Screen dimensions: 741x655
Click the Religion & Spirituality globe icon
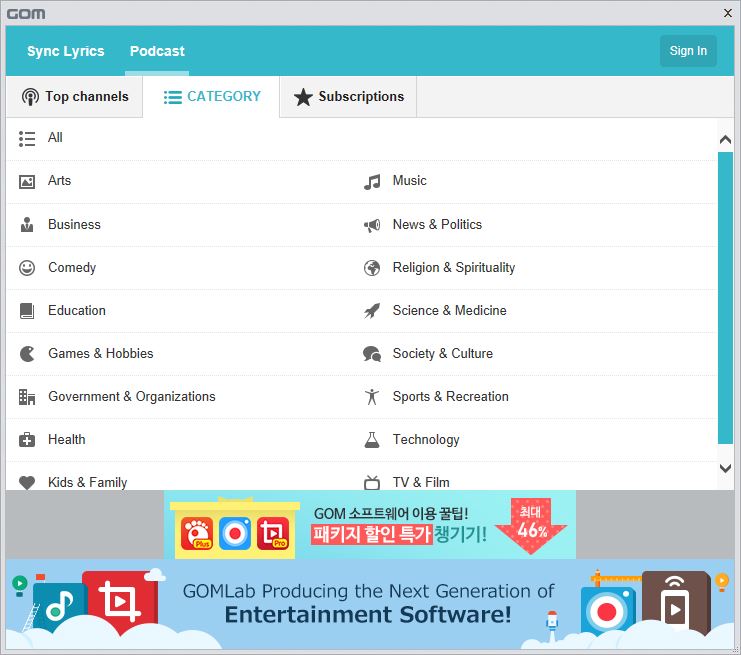(x=372, y=268)
